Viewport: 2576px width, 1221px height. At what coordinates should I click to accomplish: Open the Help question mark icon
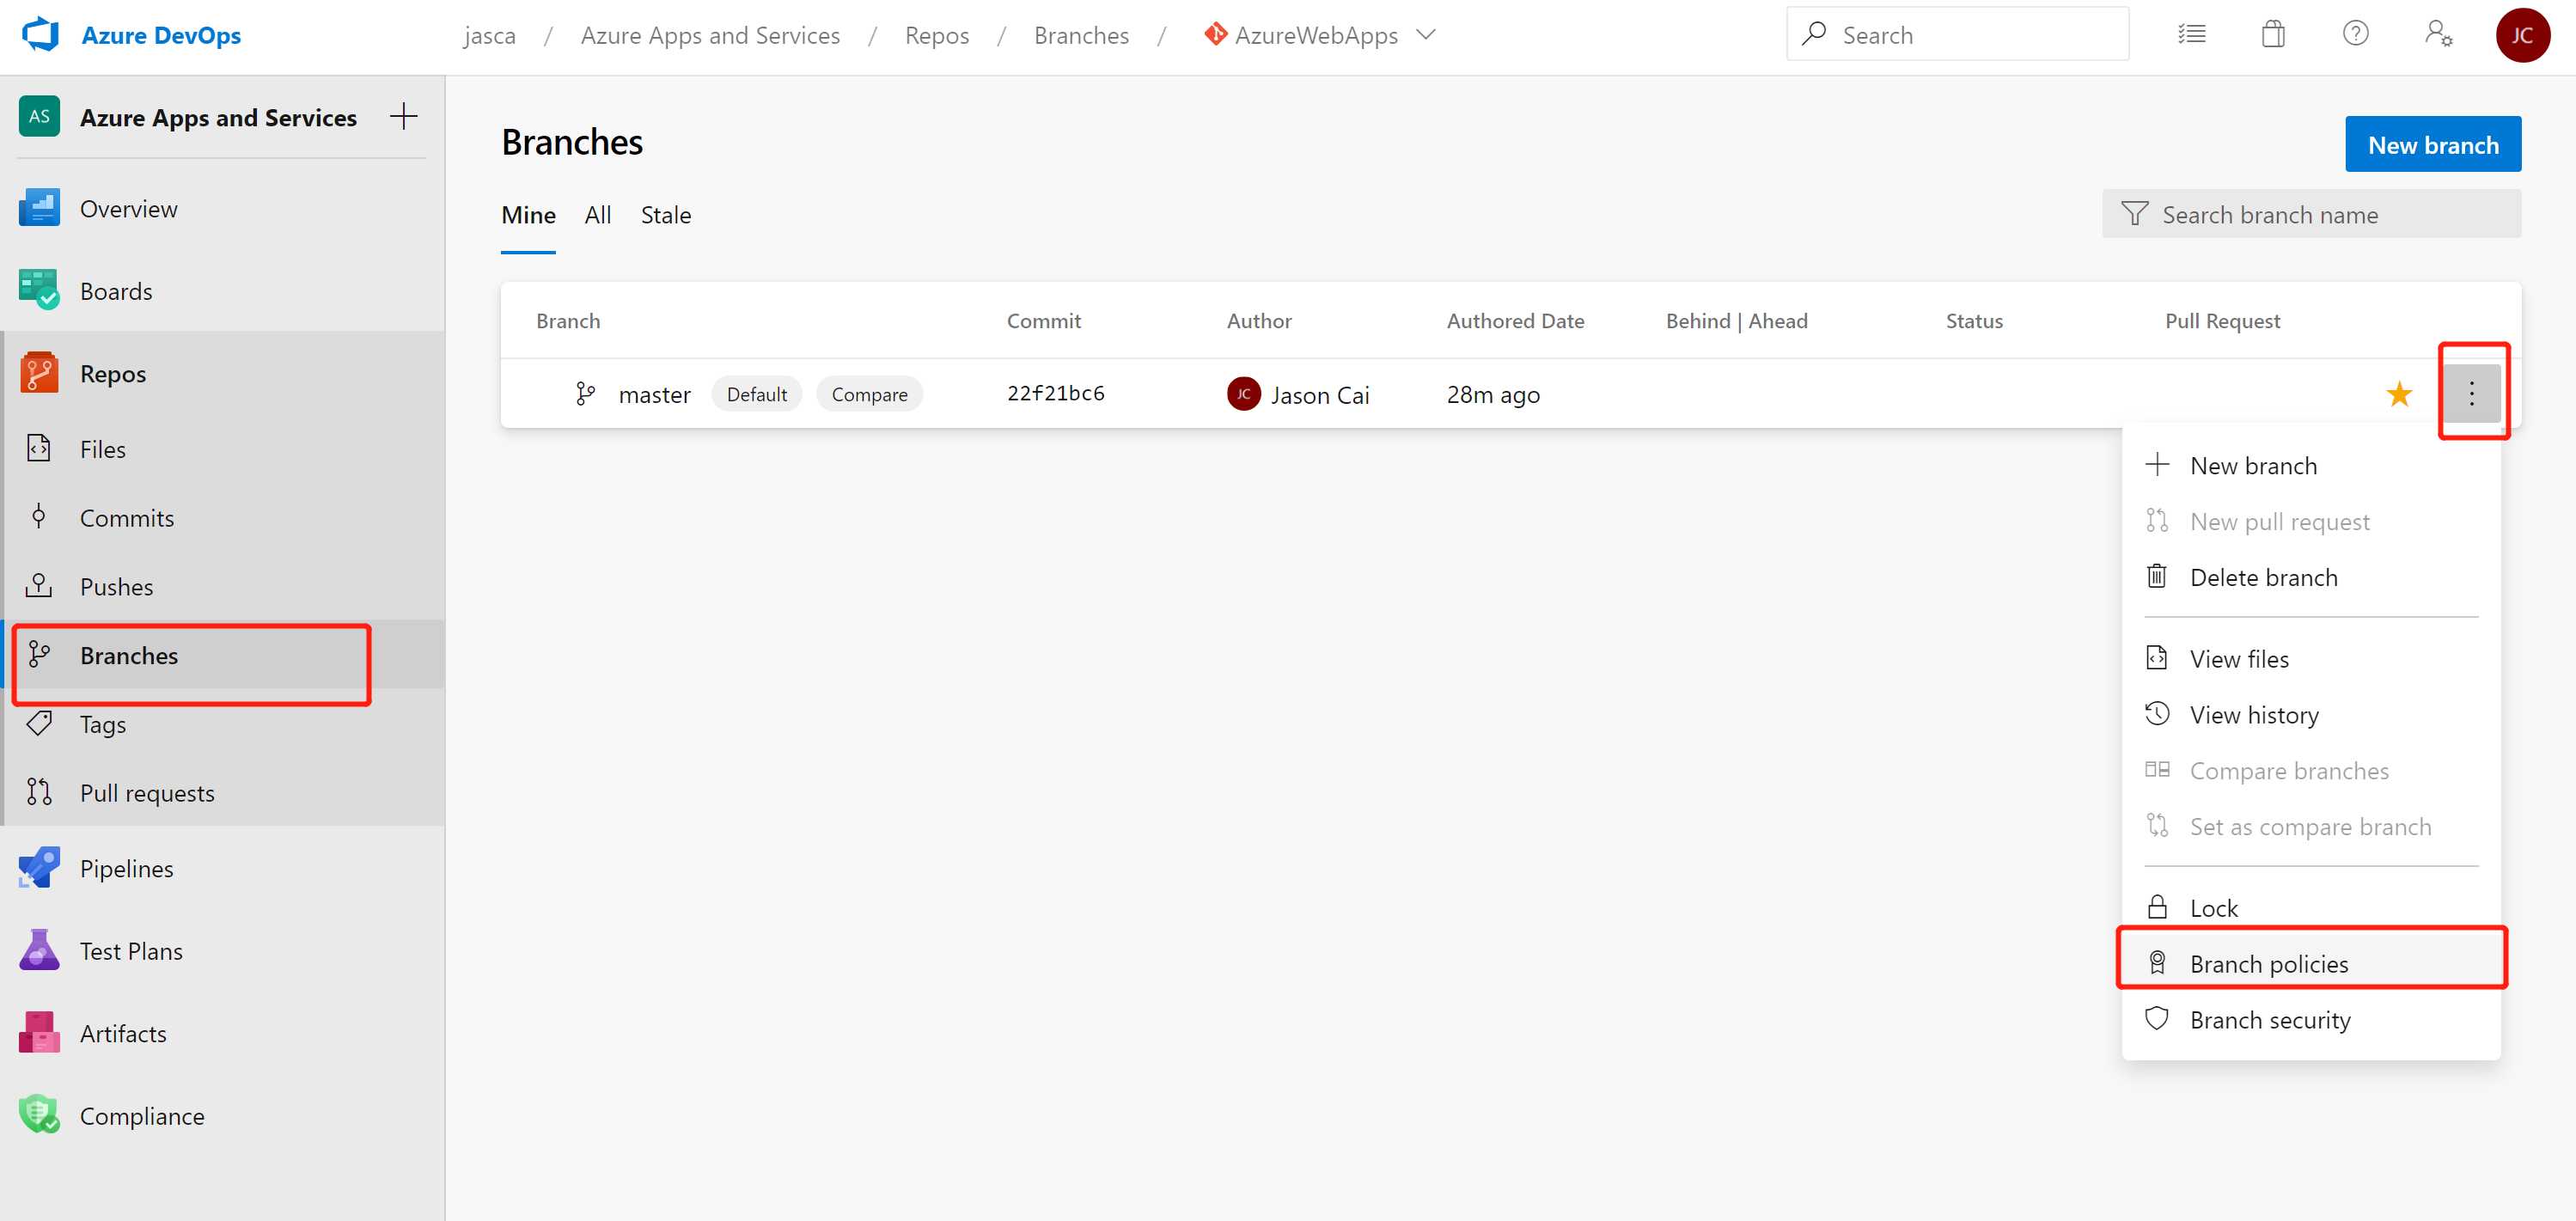tap(2355, 34)
